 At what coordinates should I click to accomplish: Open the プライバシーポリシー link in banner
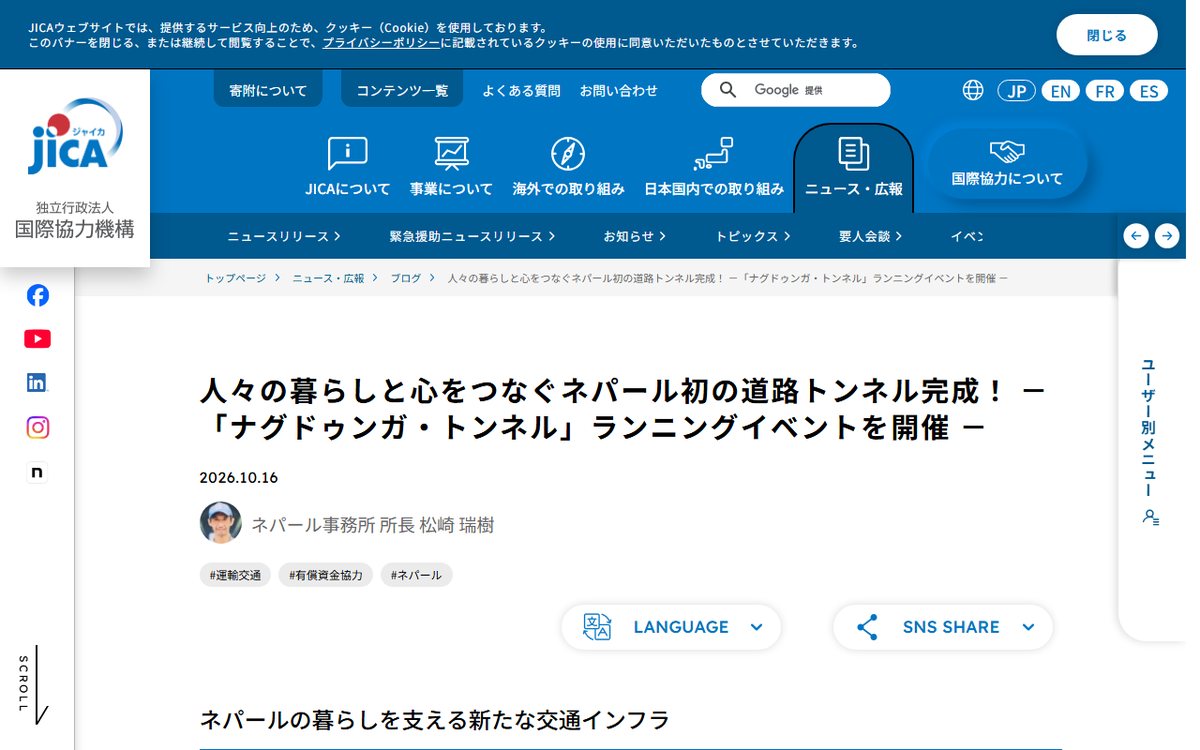tap(381, 43)
